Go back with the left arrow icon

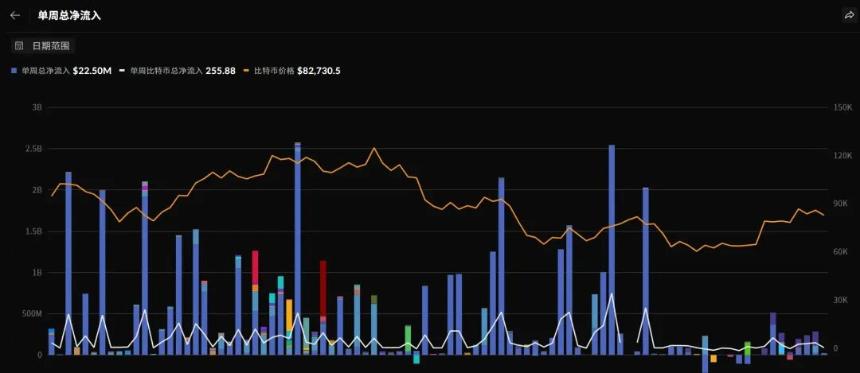(15, 15)
